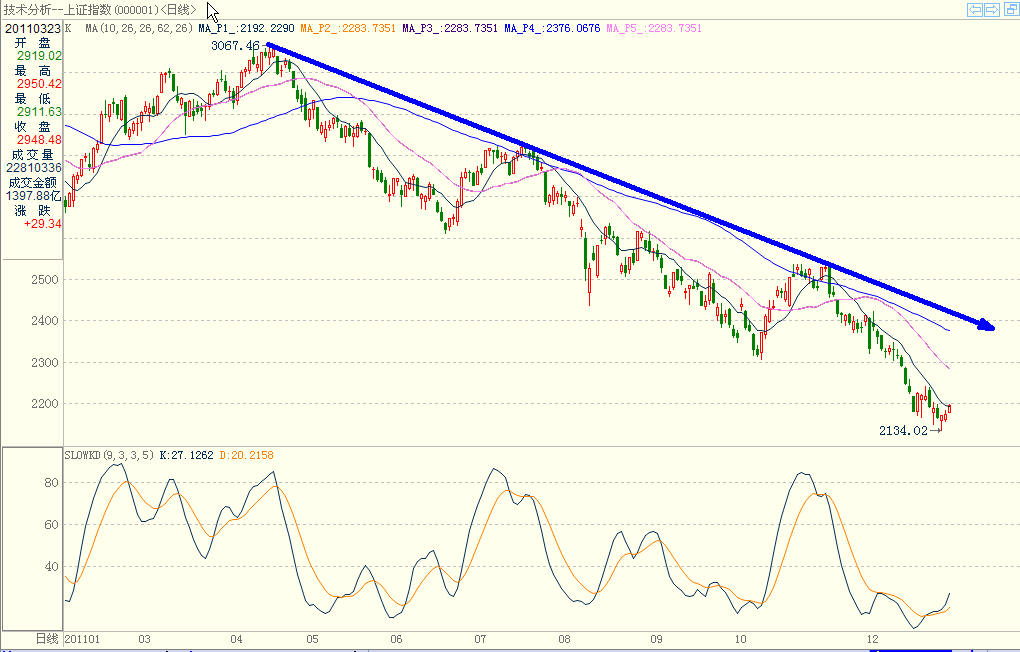Click the 05 month marker on the date axis
1020x652 pixels.
[312, 640]
